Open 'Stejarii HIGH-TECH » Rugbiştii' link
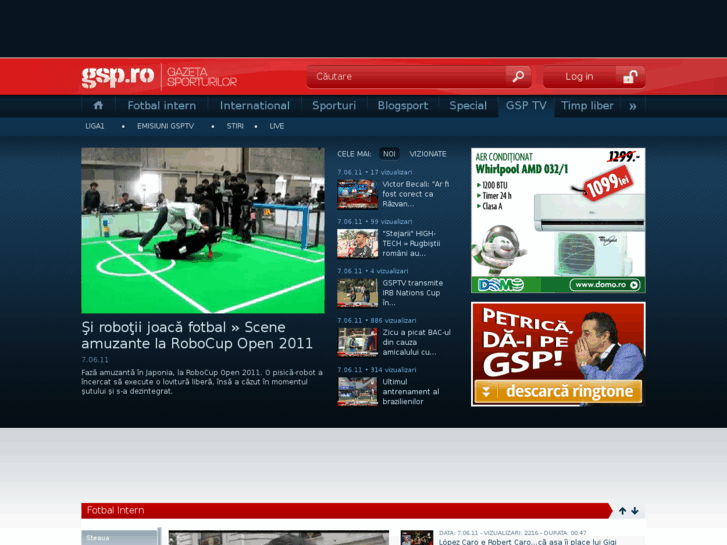The image size is (727, 545). coord(411,244)
